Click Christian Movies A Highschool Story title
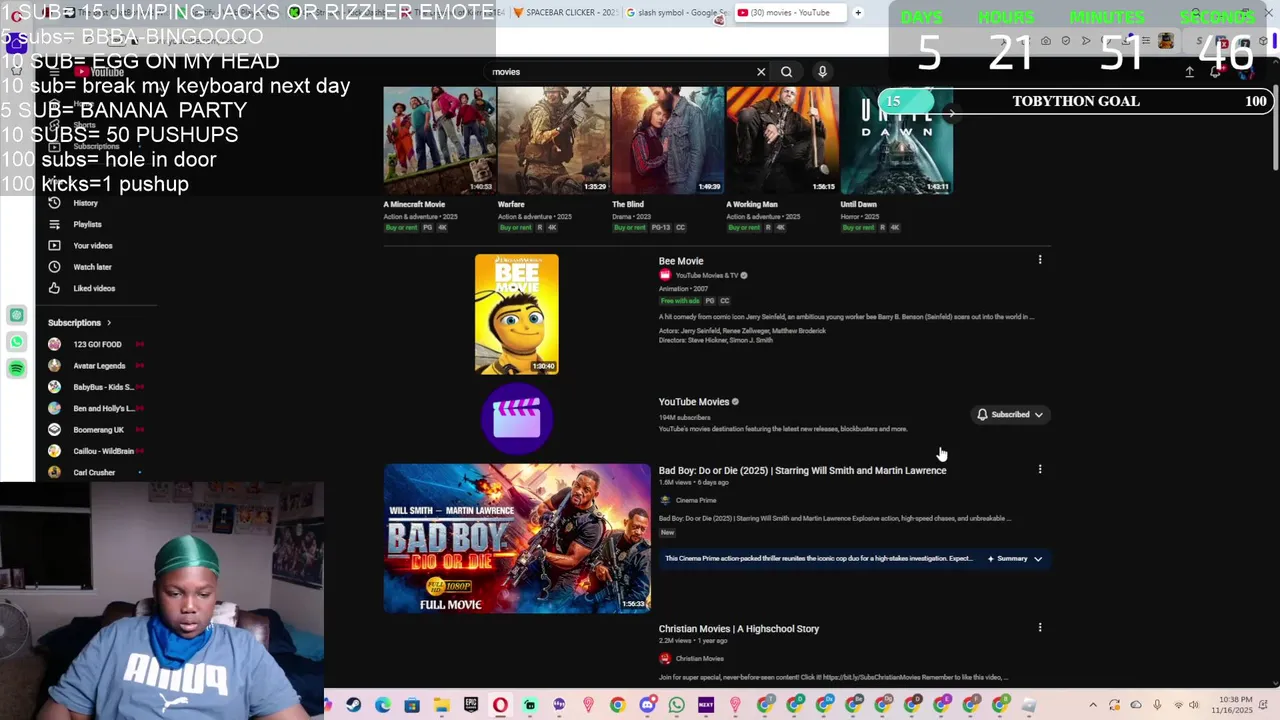This screenshot has width=1280, height=720. point(739,629)
